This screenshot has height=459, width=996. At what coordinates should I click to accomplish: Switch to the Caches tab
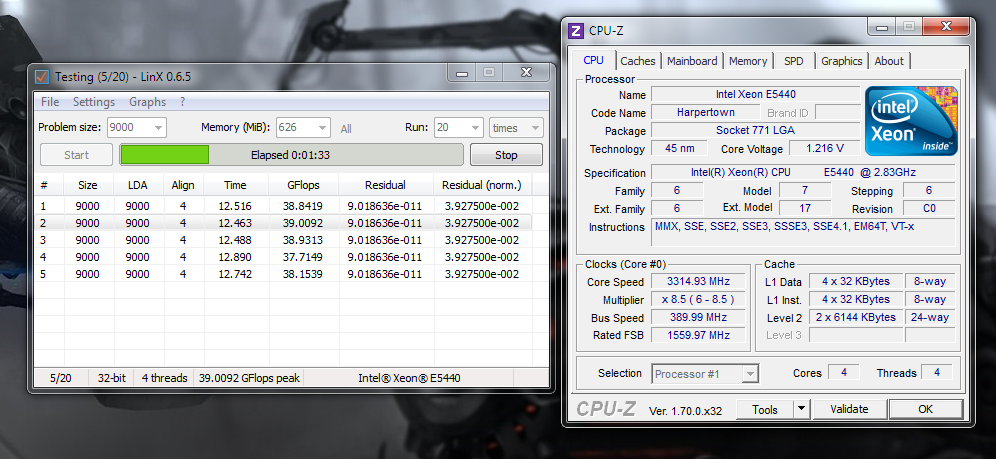(x=638, y=61)
